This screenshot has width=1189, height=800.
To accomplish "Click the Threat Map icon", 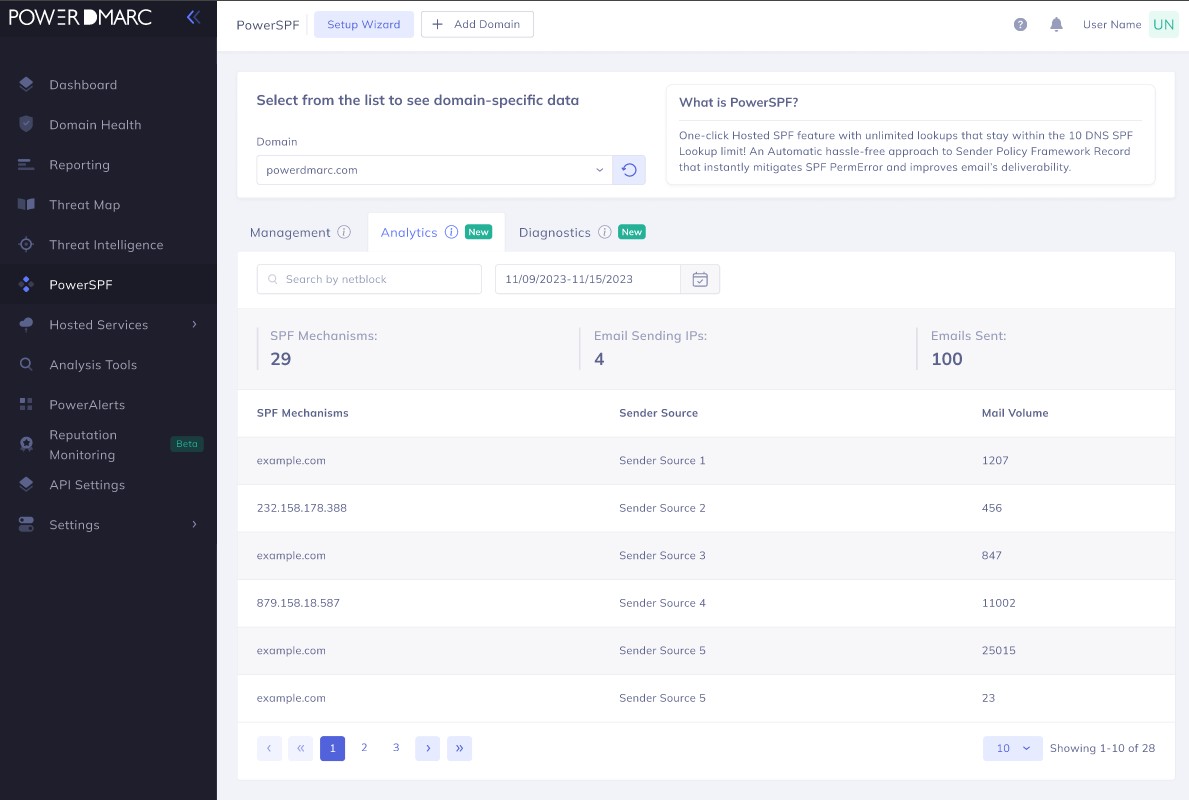I will coord(26,205).
